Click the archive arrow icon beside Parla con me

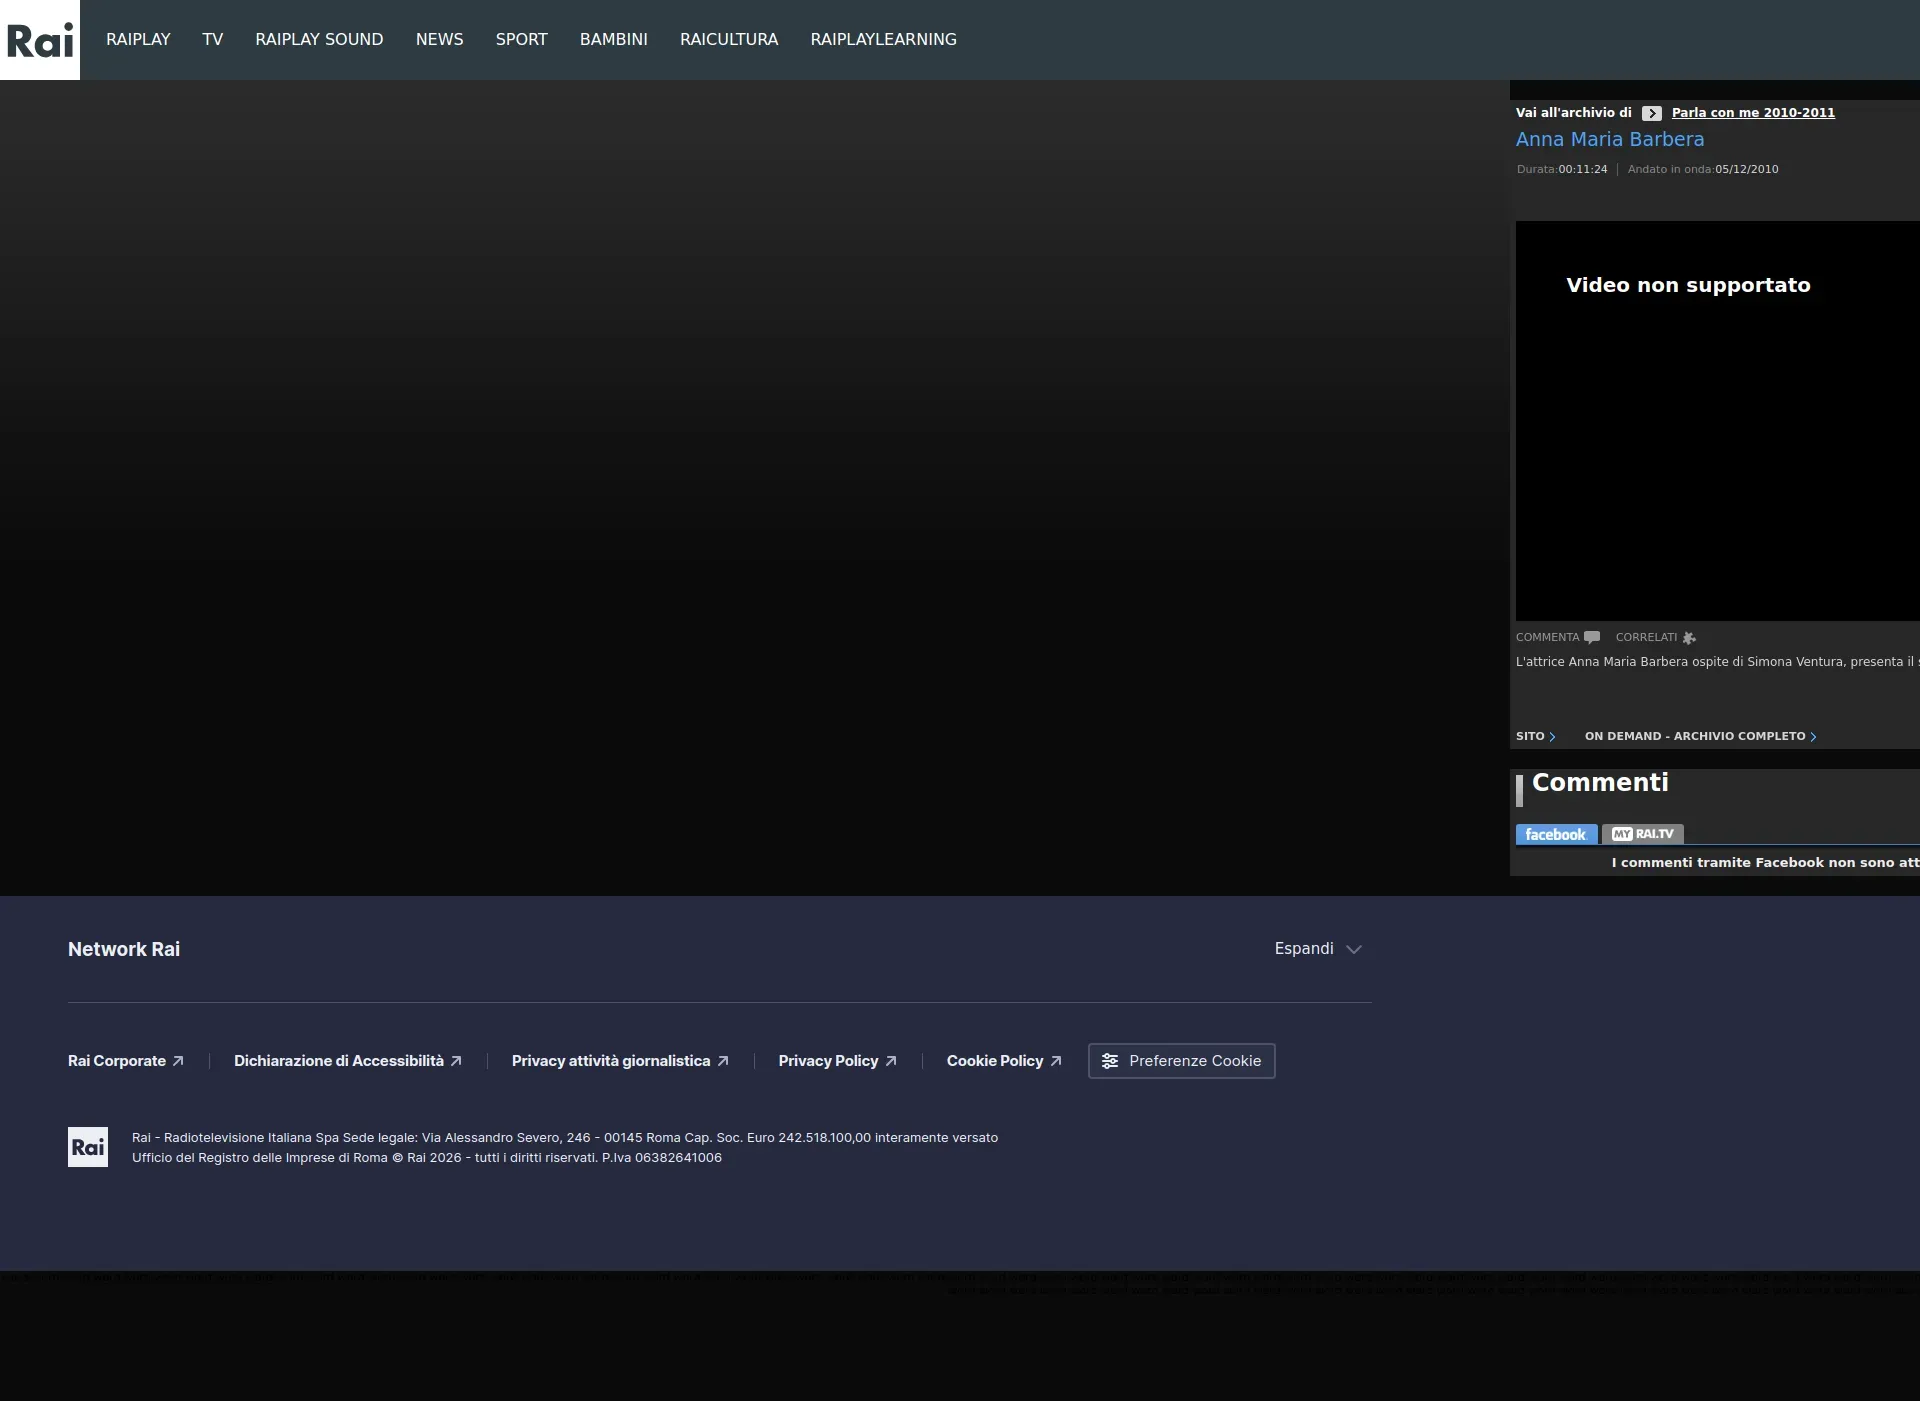pyautogui.click(x=1651, y=113)
